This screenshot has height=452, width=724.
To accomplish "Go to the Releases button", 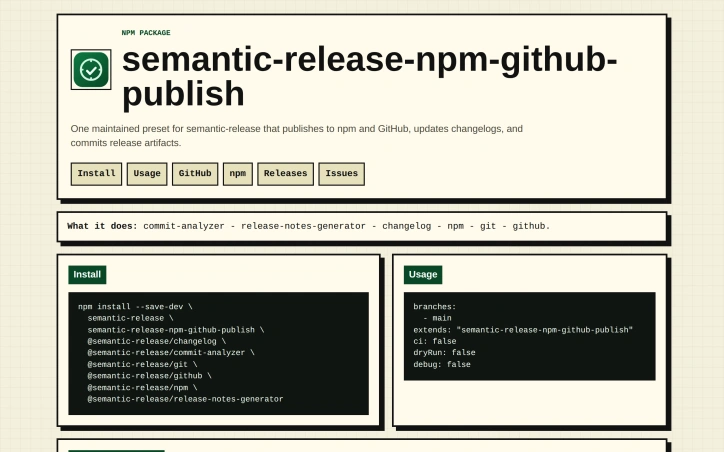I will pyautogui.click(x=285, y=174).
